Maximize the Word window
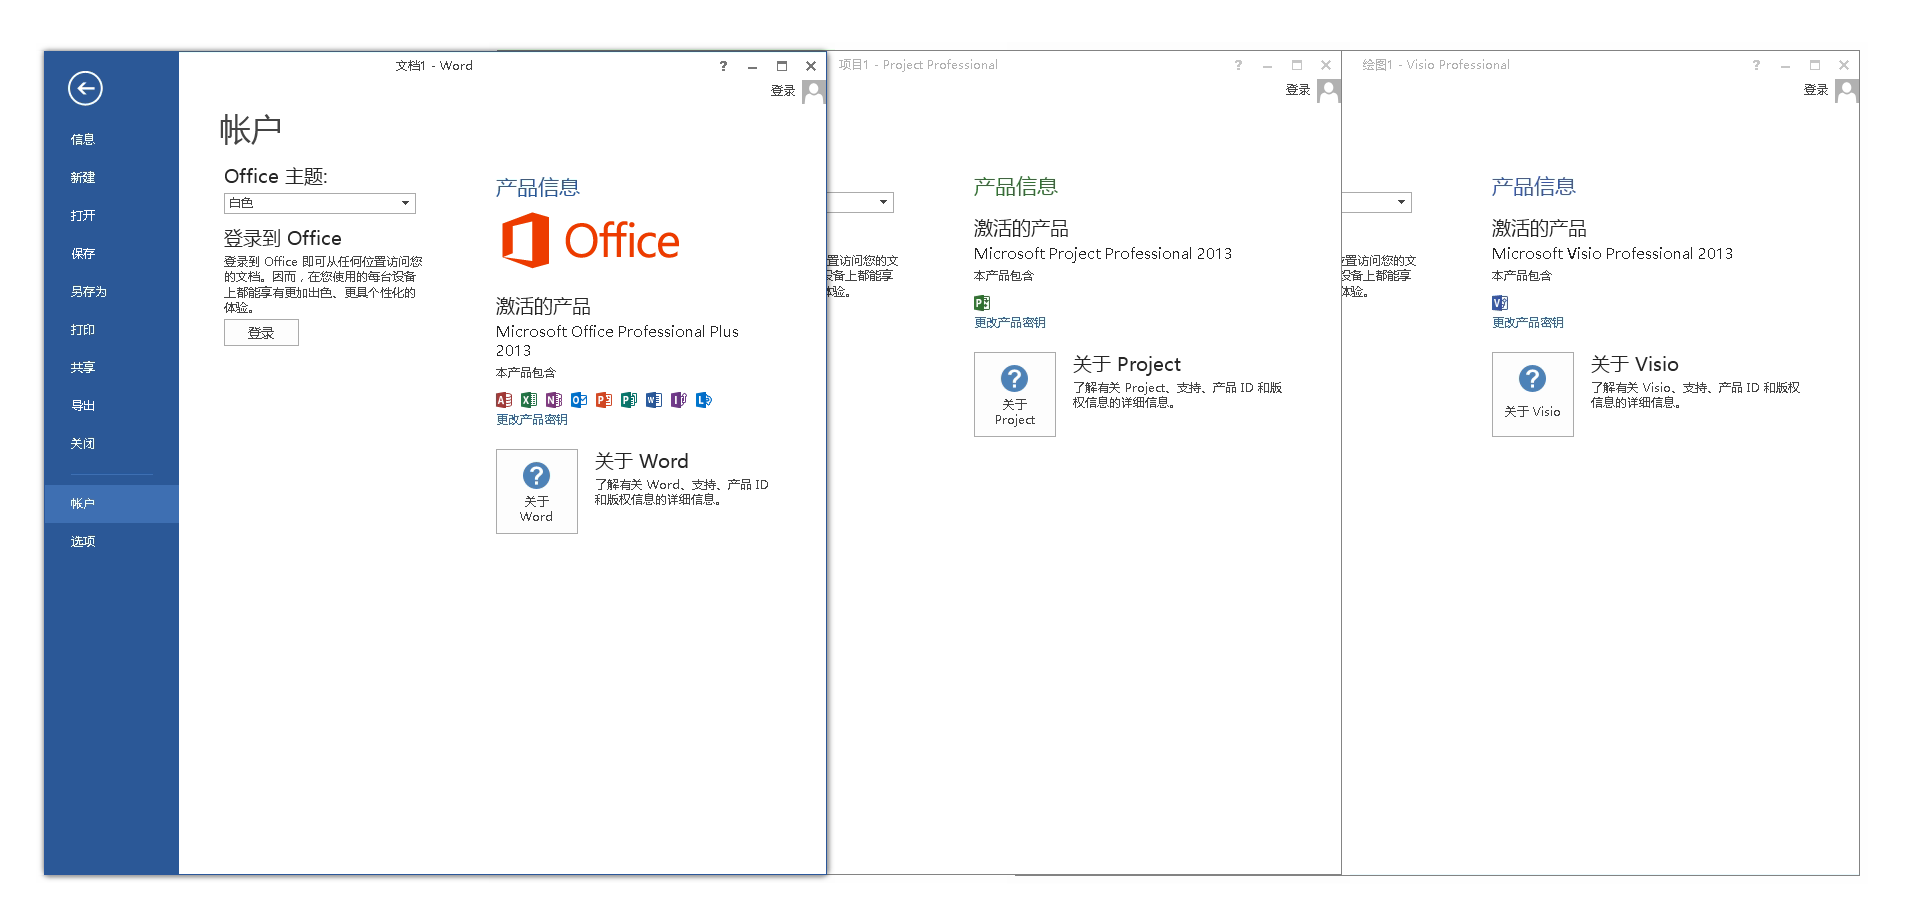 [782, 66]
